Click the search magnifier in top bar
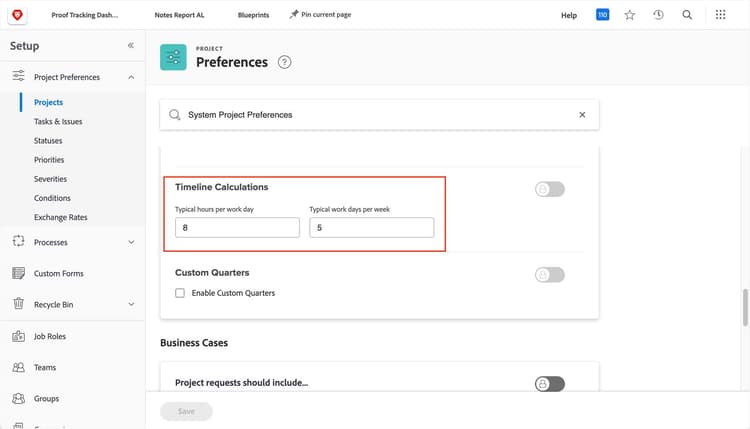 click(687, 15)
